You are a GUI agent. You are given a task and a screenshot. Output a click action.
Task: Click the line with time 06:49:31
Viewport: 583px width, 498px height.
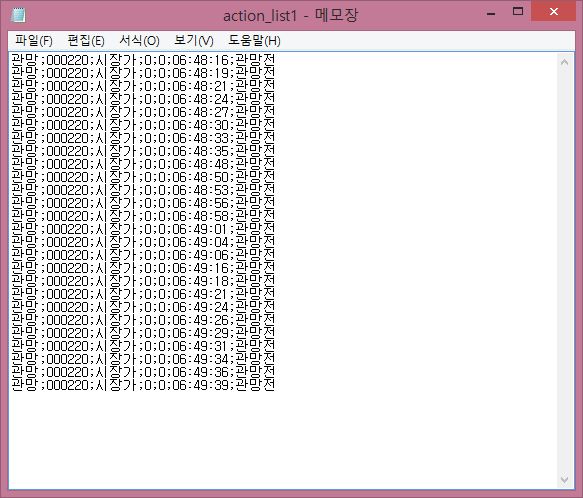[x=143, y=347]
